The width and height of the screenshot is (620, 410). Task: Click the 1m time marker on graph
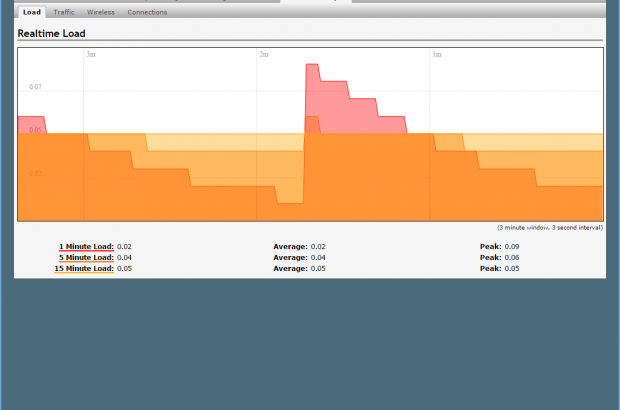point(437,55)
